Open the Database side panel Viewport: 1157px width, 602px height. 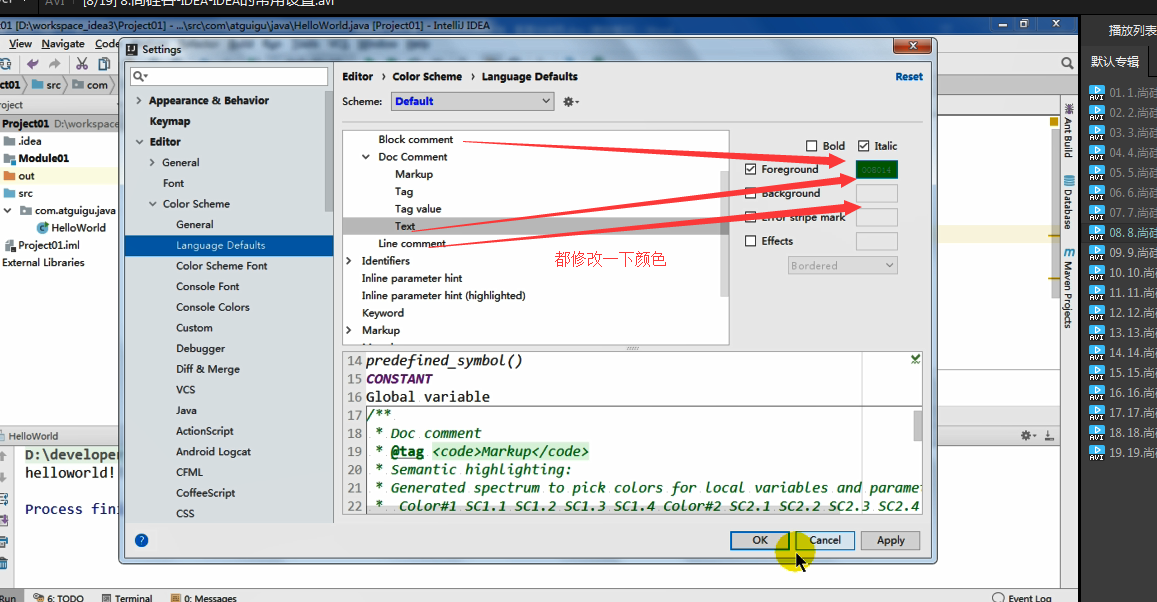coord(1068,201)
